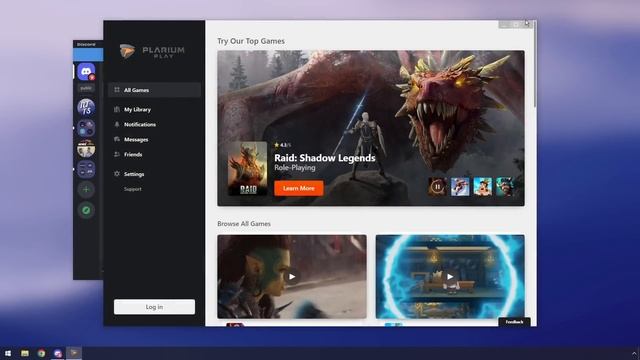
Task: Show hidden system tray icons
Action: (x=634, y=353)
